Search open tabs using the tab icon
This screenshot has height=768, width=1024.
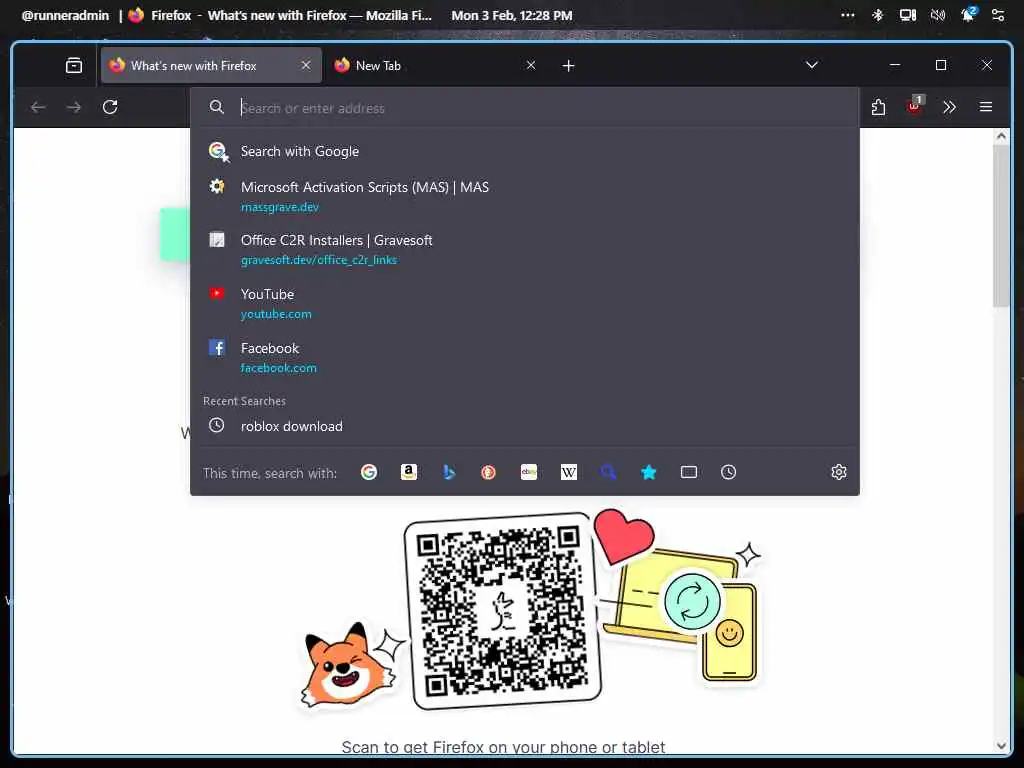[x=688, y=472]
